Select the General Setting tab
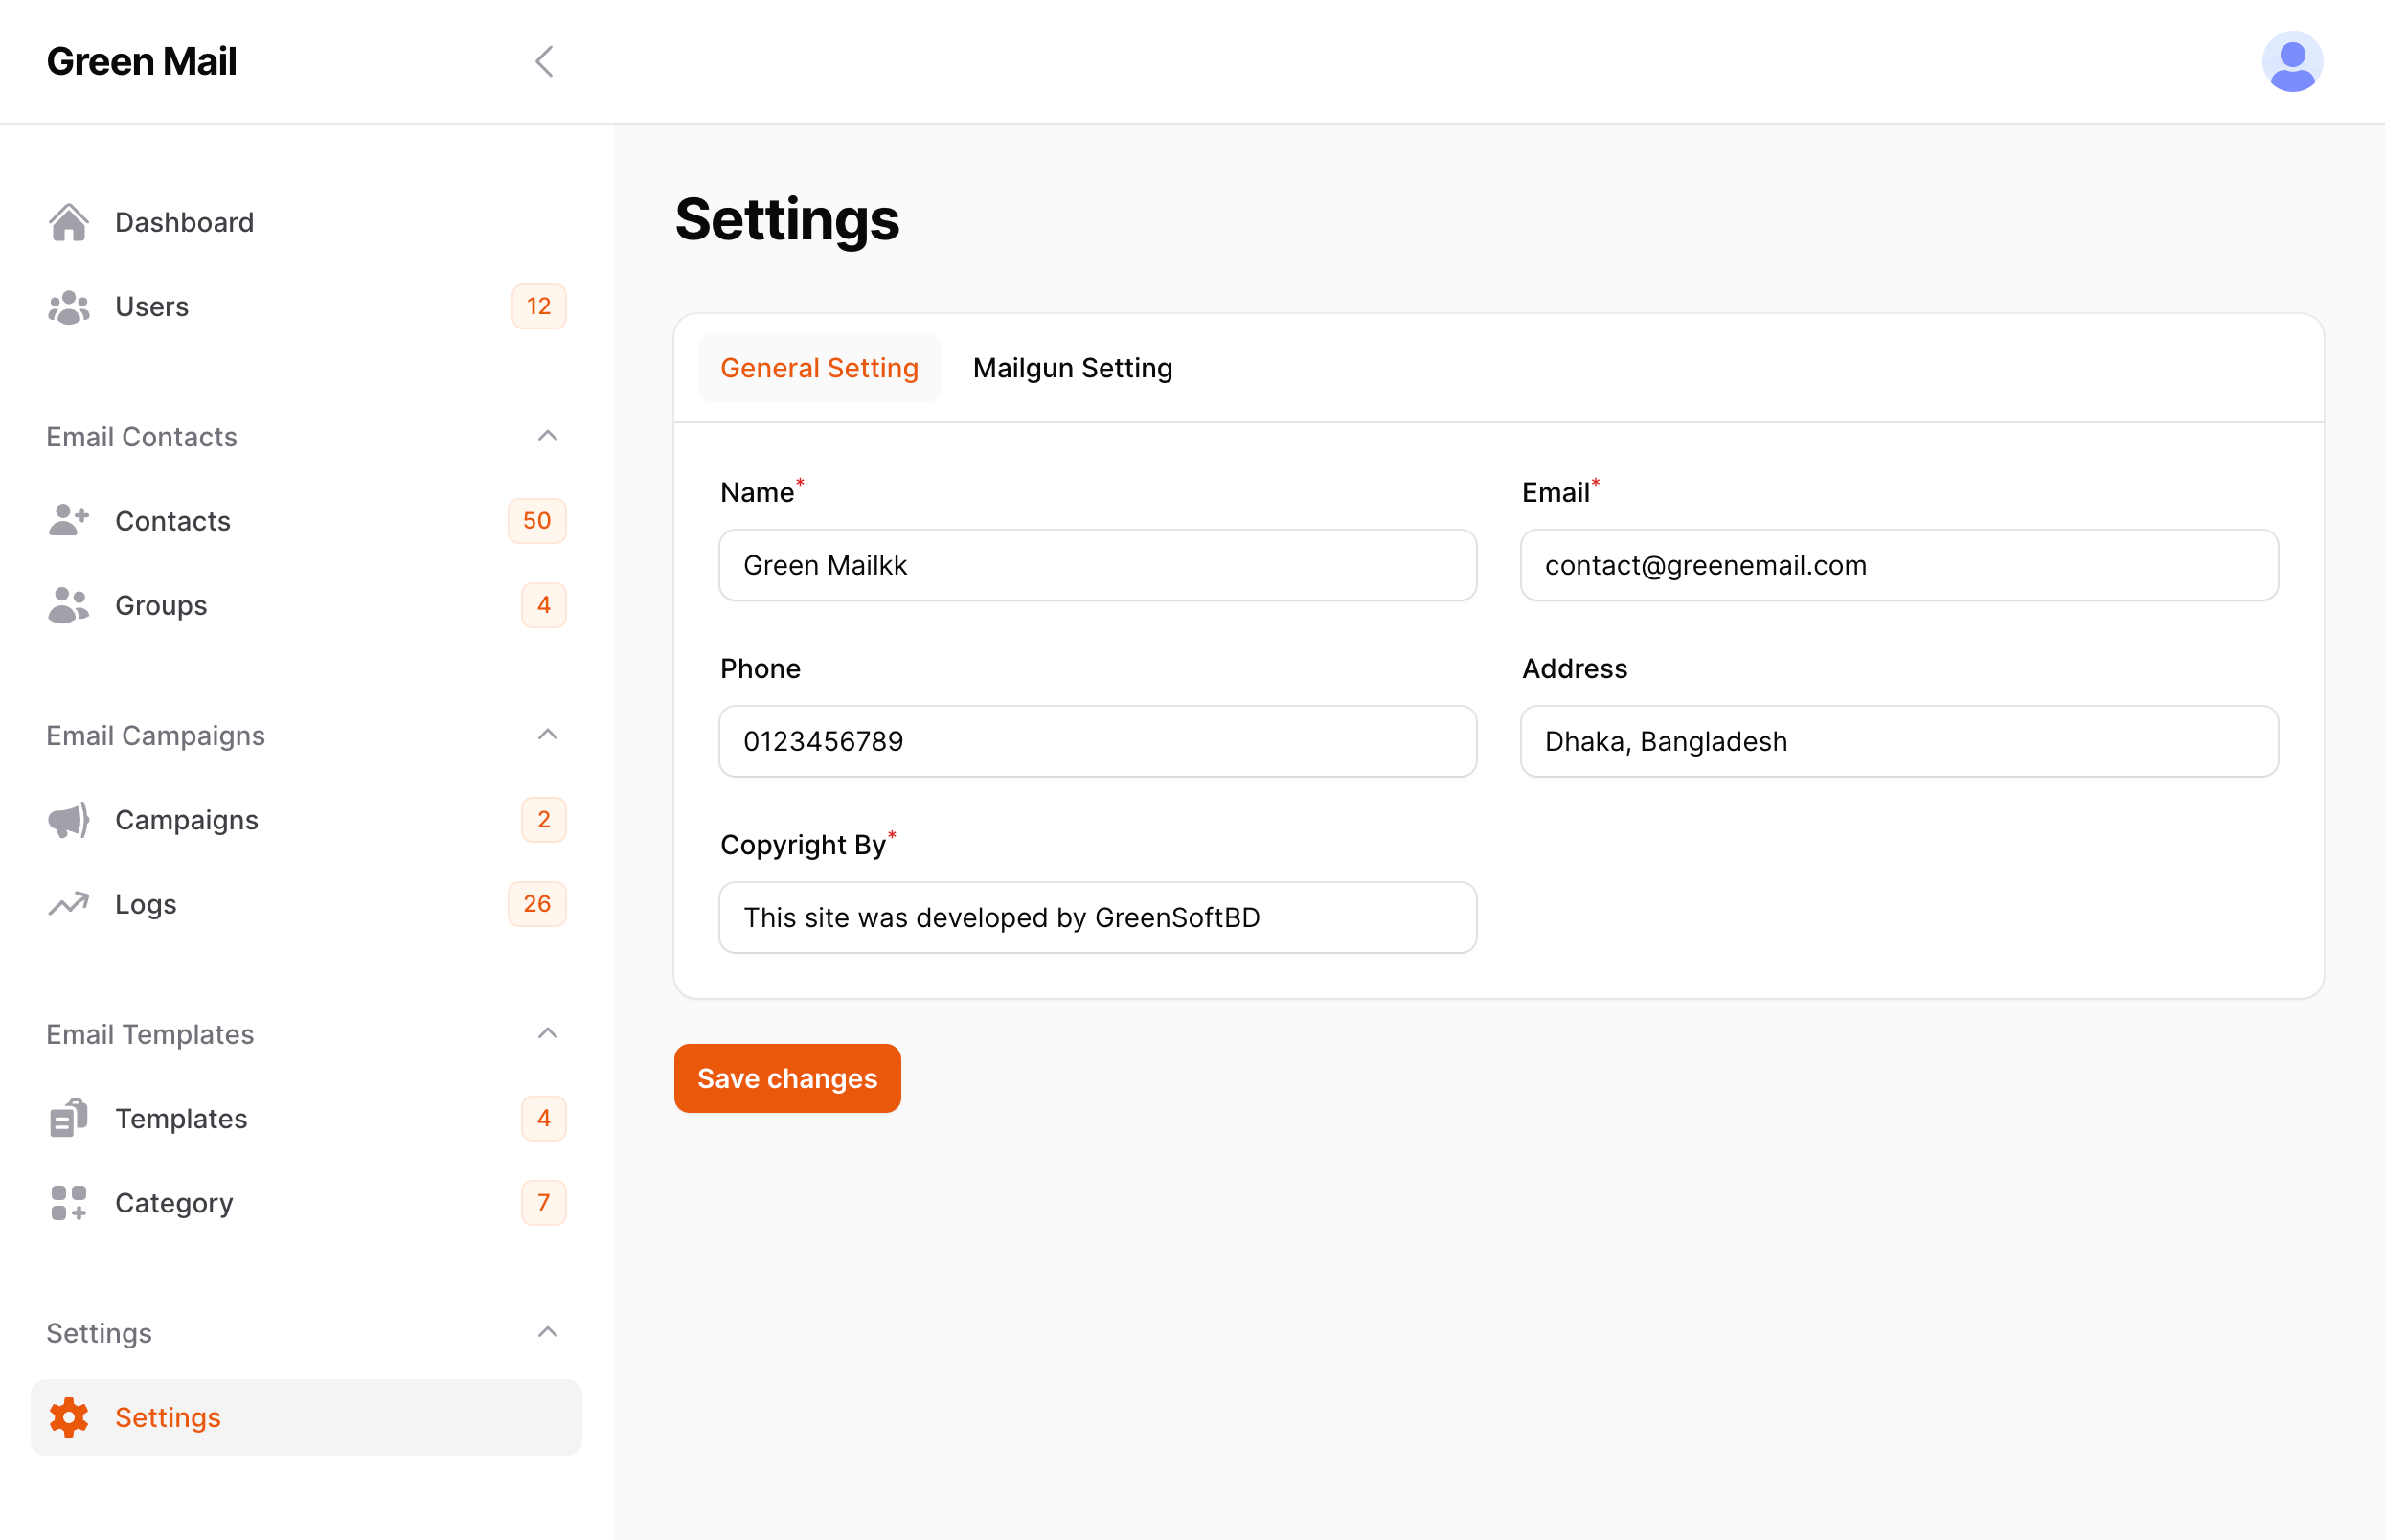Image resolution: width=2385 pixels, height=1540 pixels. coord(819,367)
